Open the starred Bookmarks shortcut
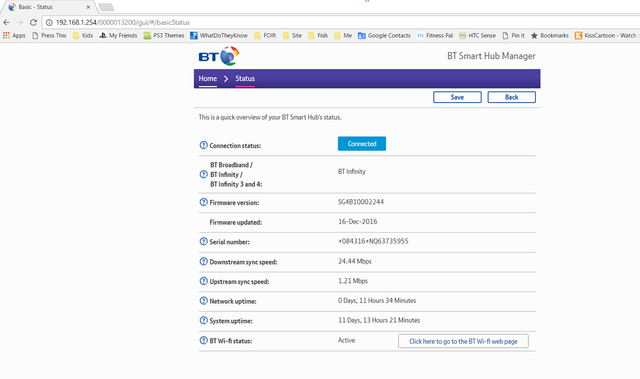The width and height of the screenshot is (640, 379). (x=549, y=35)
